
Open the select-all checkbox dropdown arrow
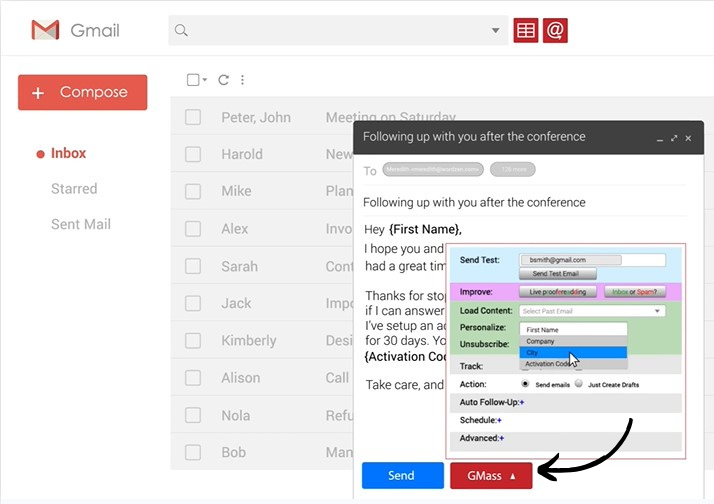tap(204, 80)
